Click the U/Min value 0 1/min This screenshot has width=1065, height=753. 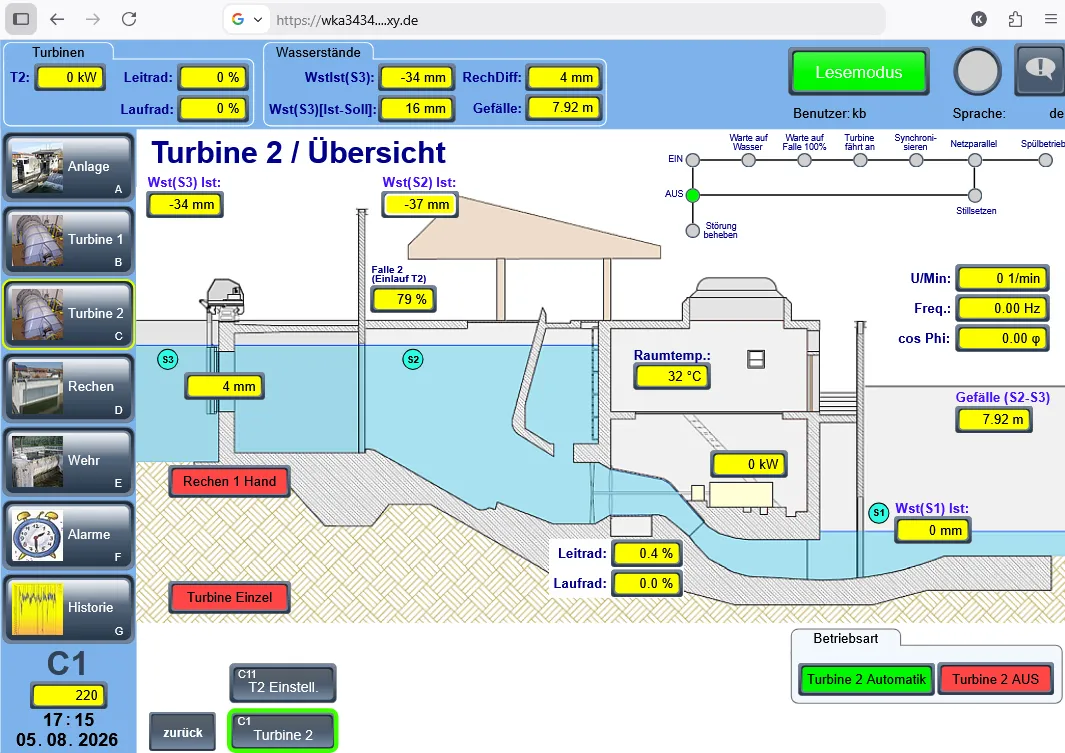tap(1003, 278)
